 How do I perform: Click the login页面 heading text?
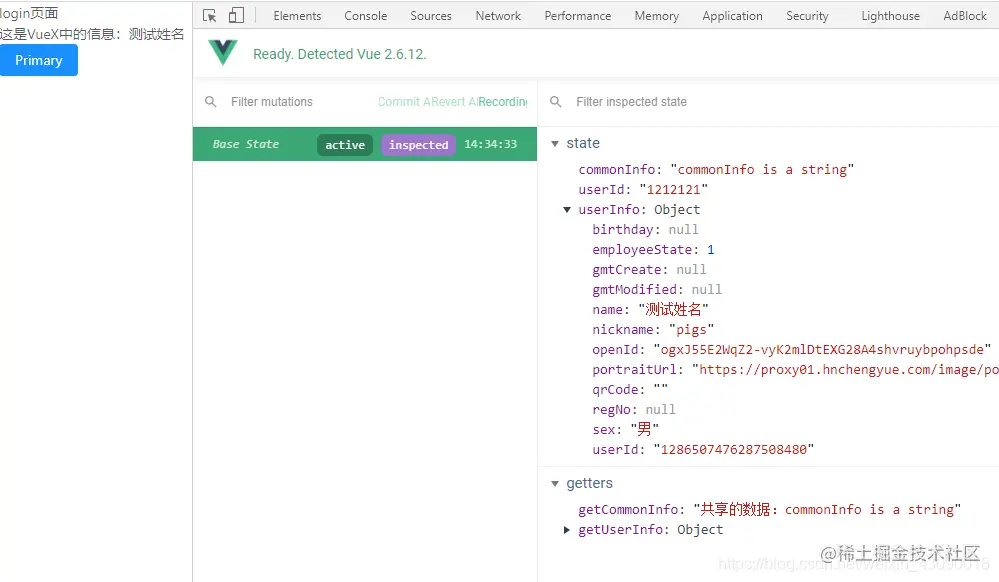click(29, 13)
